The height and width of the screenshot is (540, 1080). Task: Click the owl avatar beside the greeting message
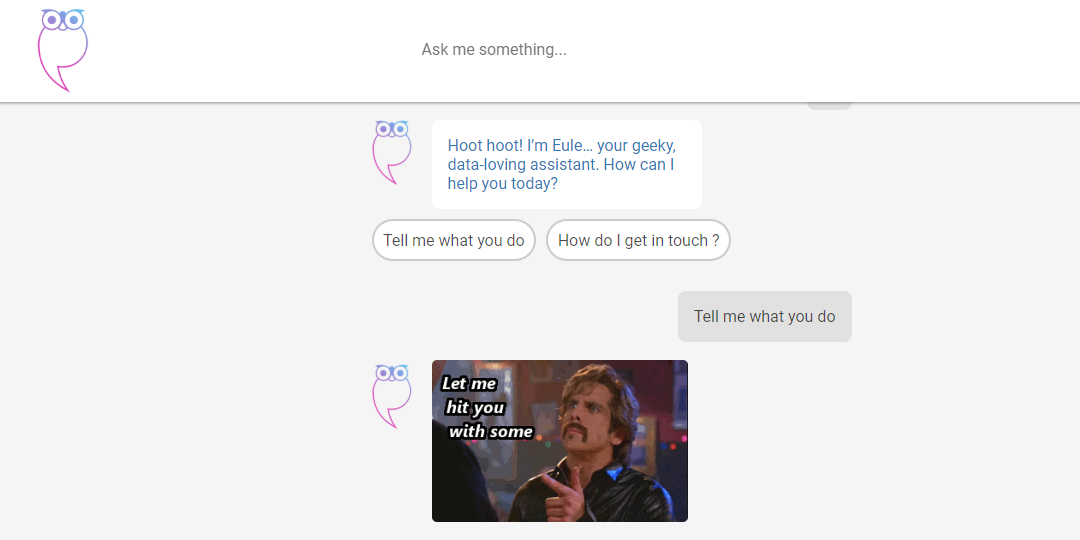pyautogui.click(x=392, y=153)
